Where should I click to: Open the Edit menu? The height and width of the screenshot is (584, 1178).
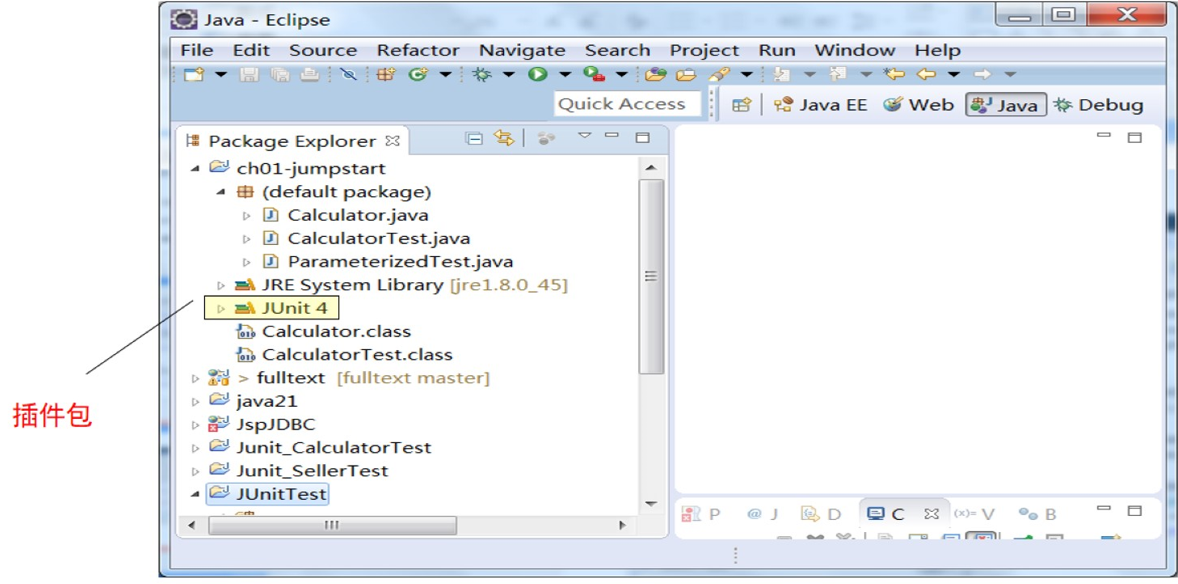[251, 50]
